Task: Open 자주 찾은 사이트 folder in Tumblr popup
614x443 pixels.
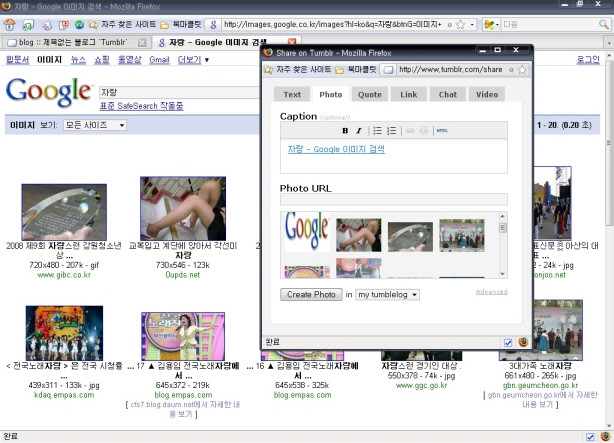Action: [x=298, y=70]
